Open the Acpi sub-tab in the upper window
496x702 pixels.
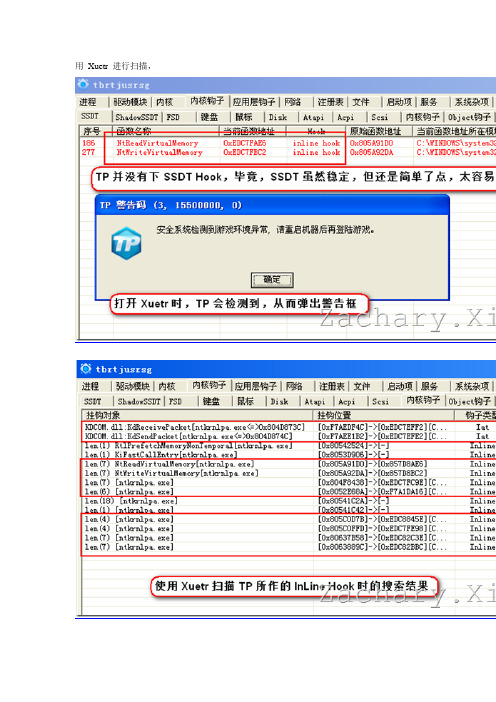[346, 117]
